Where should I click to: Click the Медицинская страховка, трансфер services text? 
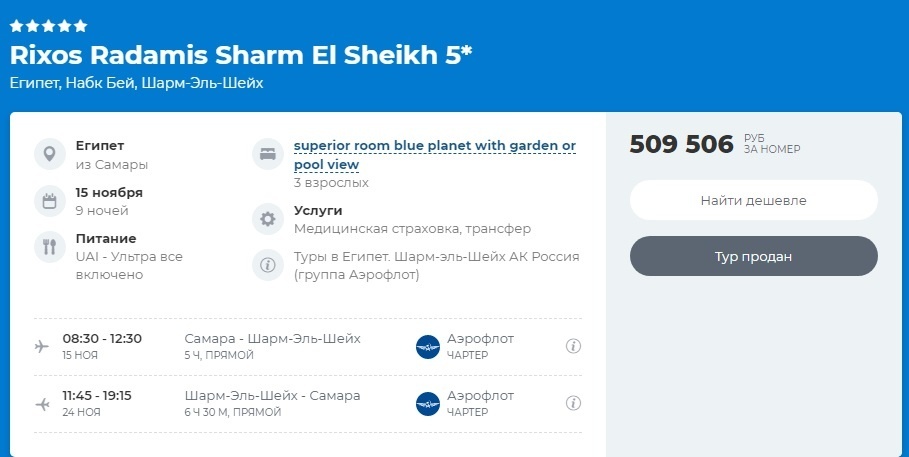pos(412,229)
